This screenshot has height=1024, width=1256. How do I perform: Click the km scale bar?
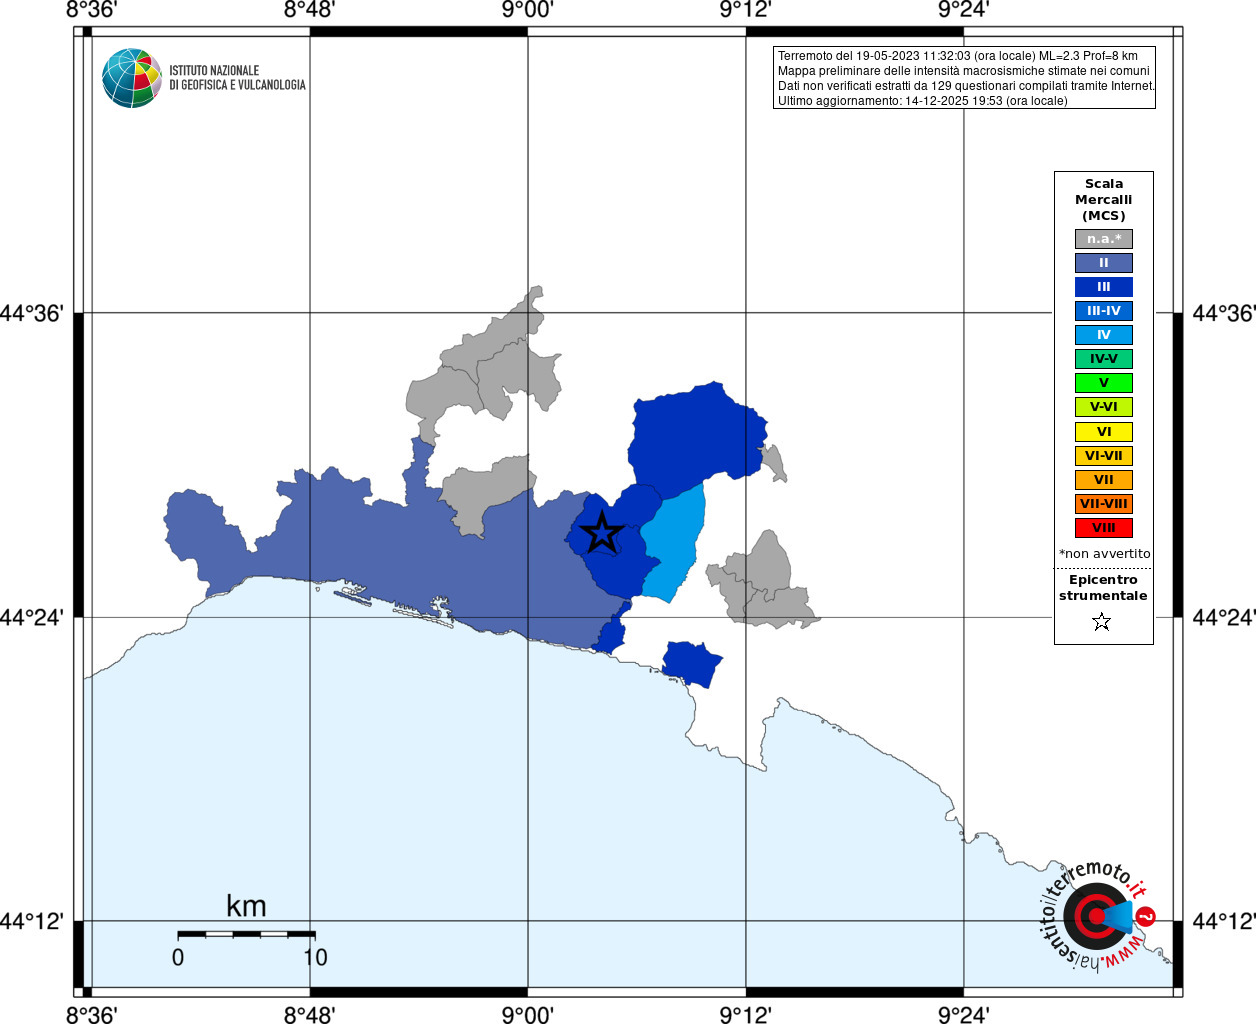tap(246, 934)
